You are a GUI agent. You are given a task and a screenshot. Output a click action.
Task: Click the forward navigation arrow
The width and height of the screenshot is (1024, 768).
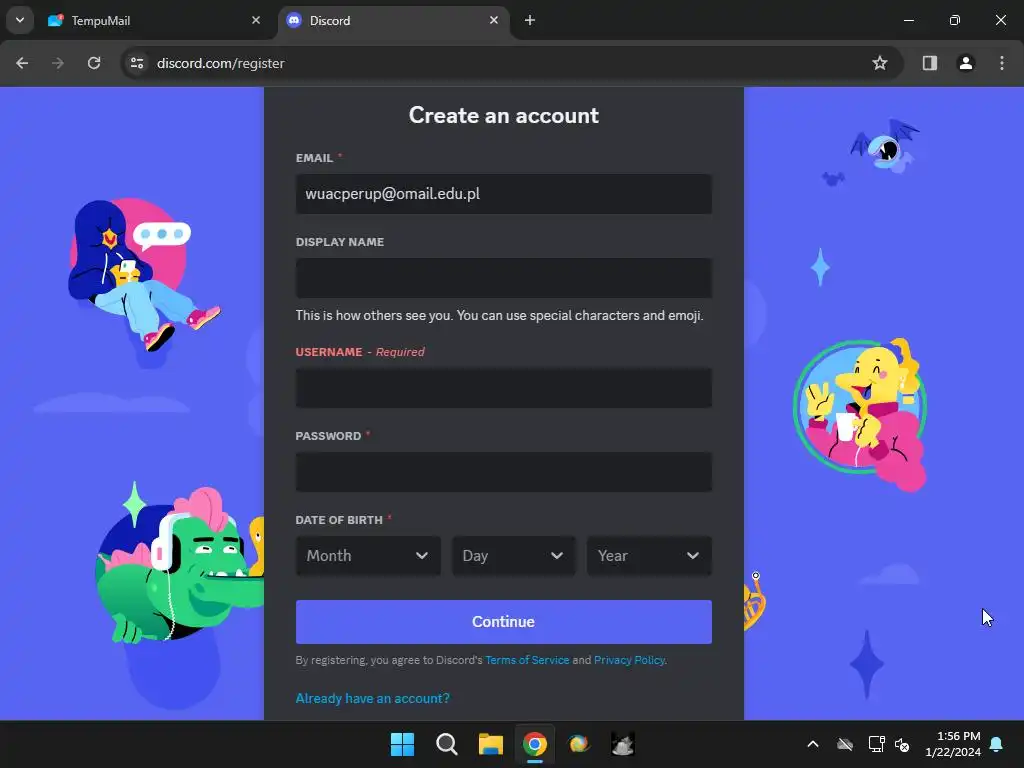(x=58, y=63)
